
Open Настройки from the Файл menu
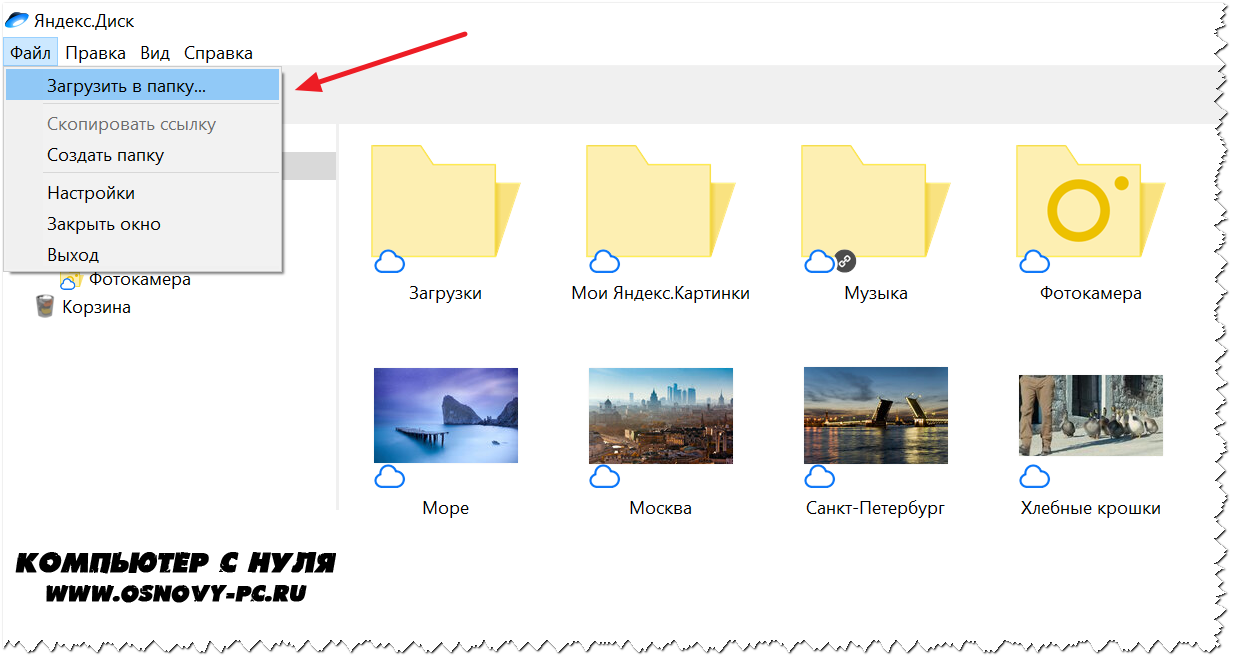coord(90,193)
